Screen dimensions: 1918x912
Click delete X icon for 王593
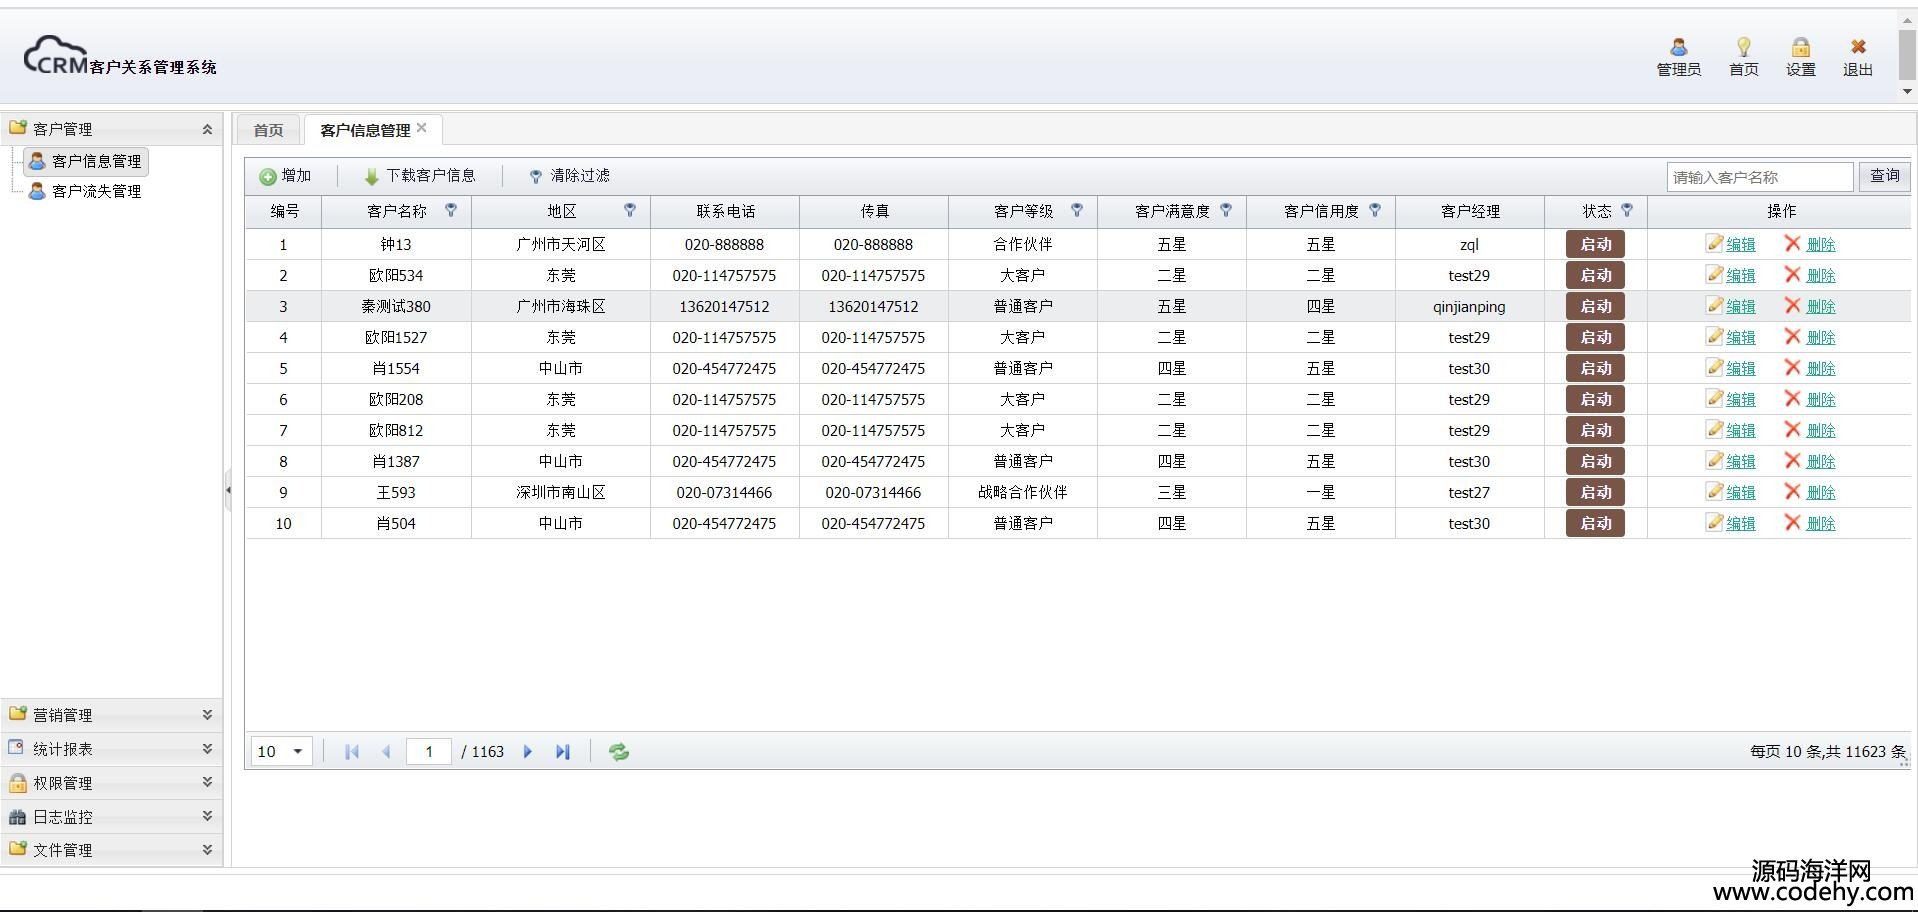pos(1792,491)
